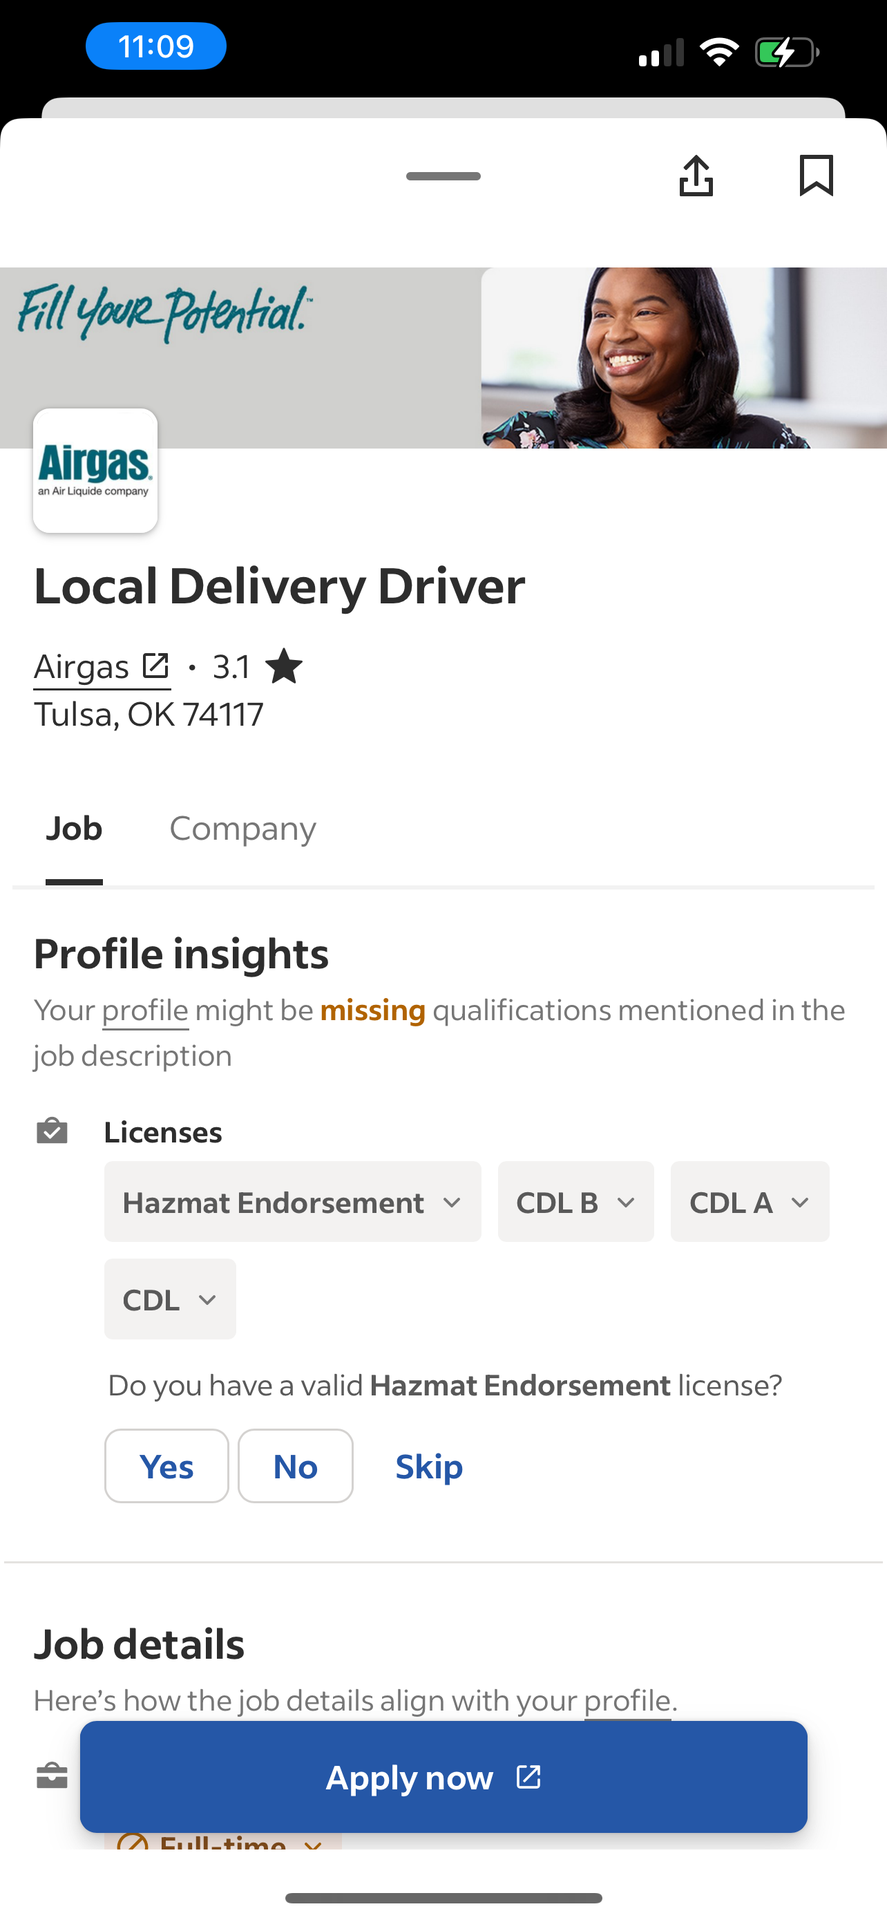
Task: Bookmark this job with the save icon
Action: [x=816, y=176]
